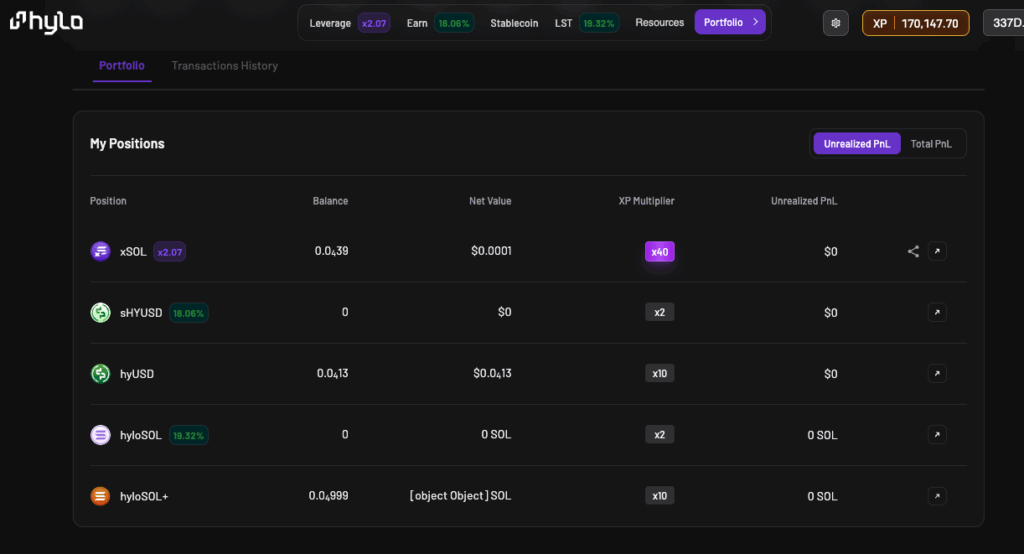The image size is (1024, 554).
Task: Click 19.32% badge next to hyloSOL
Action: (x=189, y=435)
